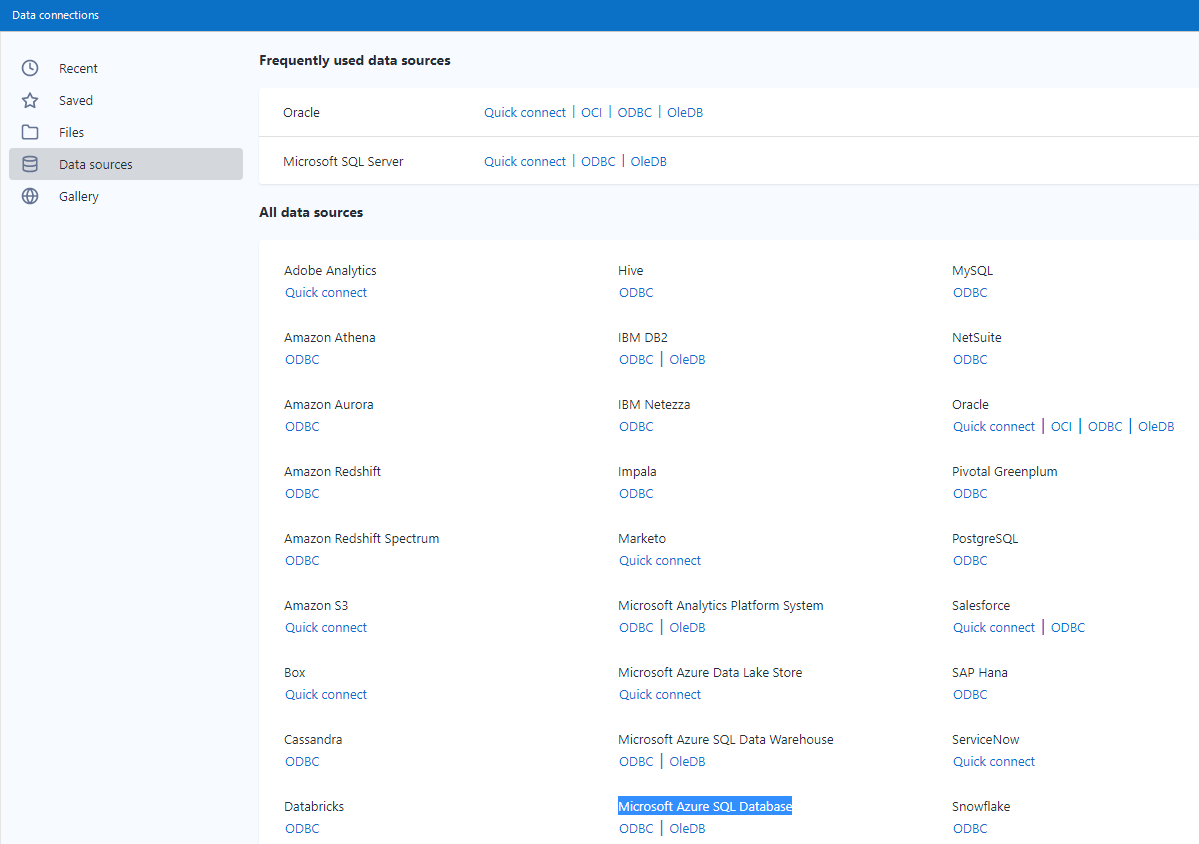1199x844 pixels.
Task: Click the Recent clock icon
Action: point(29,68)
